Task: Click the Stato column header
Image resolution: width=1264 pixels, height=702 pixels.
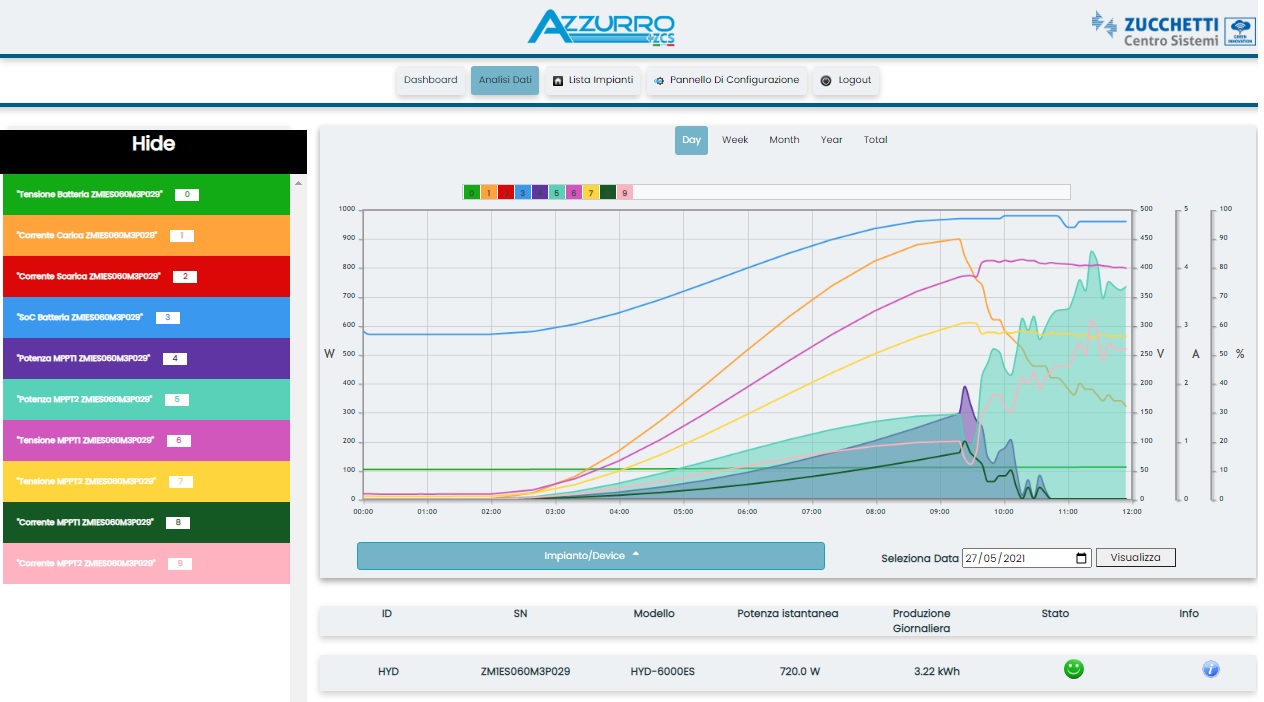Action: (1055, 614)
